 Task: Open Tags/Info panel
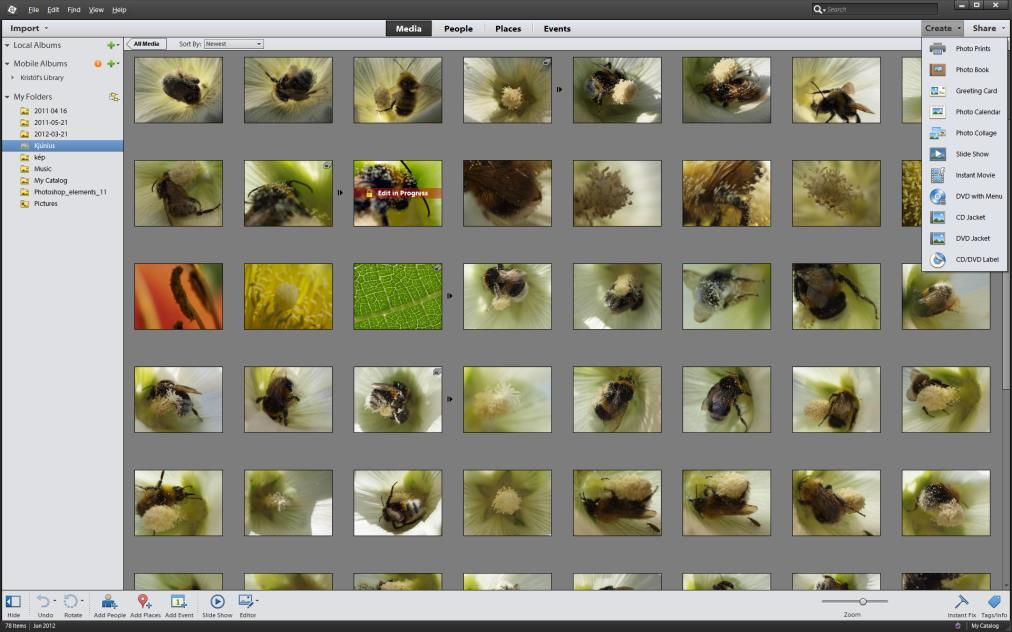tap(994, 606)
